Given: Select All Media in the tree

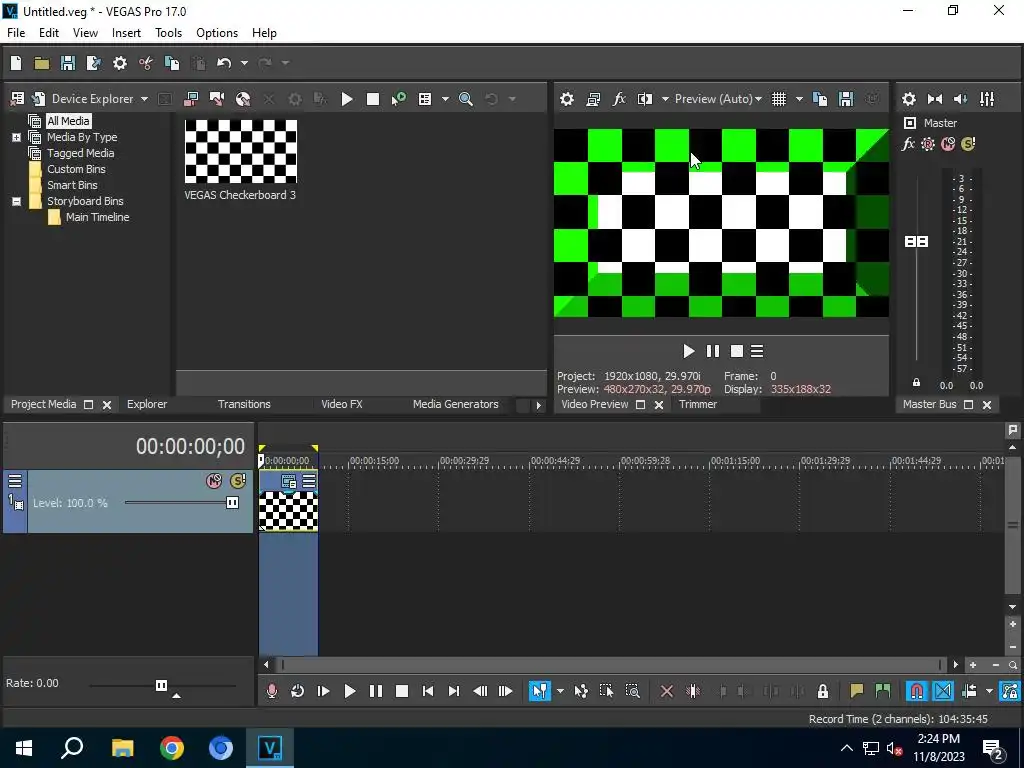Looking at the screenshot, I should [68, 121].
